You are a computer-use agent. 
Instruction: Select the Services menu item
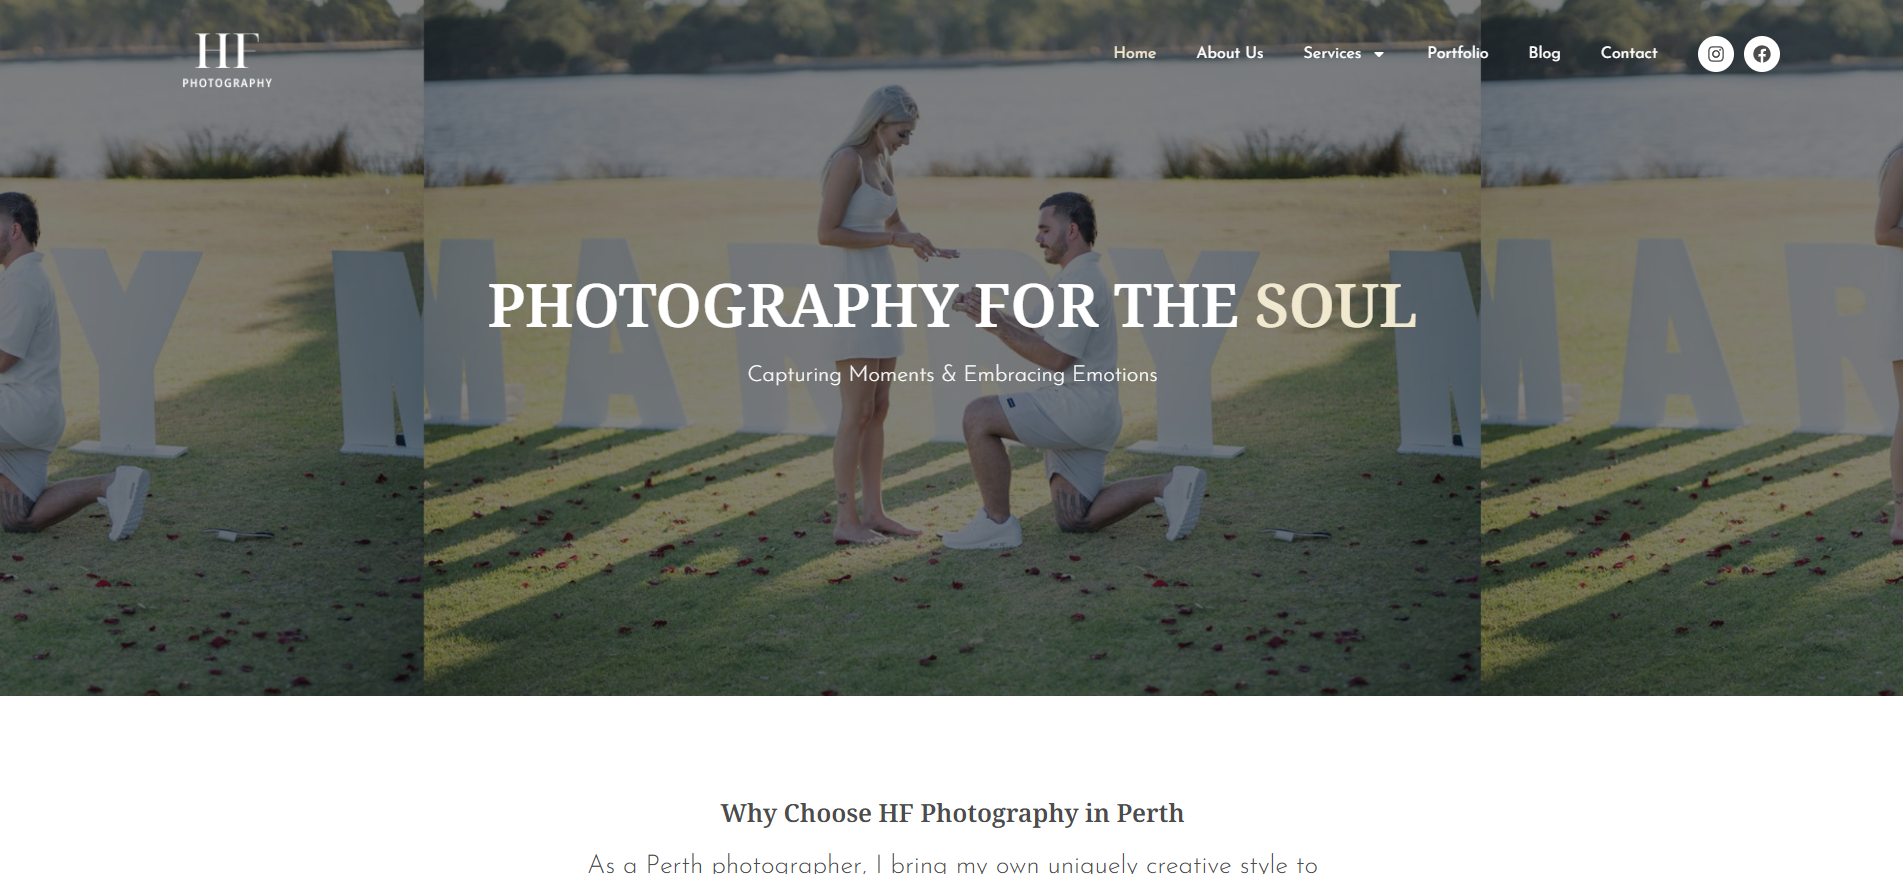1332,53
